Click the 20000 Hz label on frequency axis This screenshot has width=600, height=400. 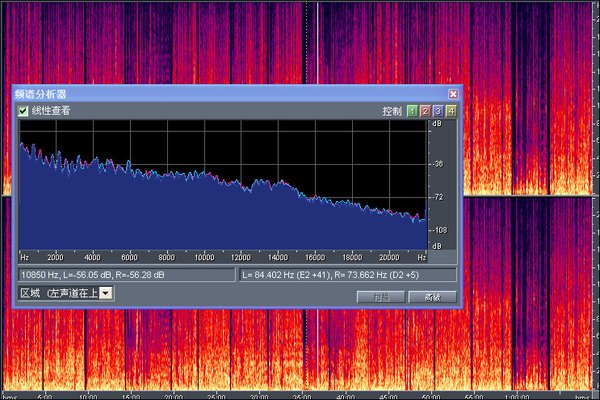388,256
